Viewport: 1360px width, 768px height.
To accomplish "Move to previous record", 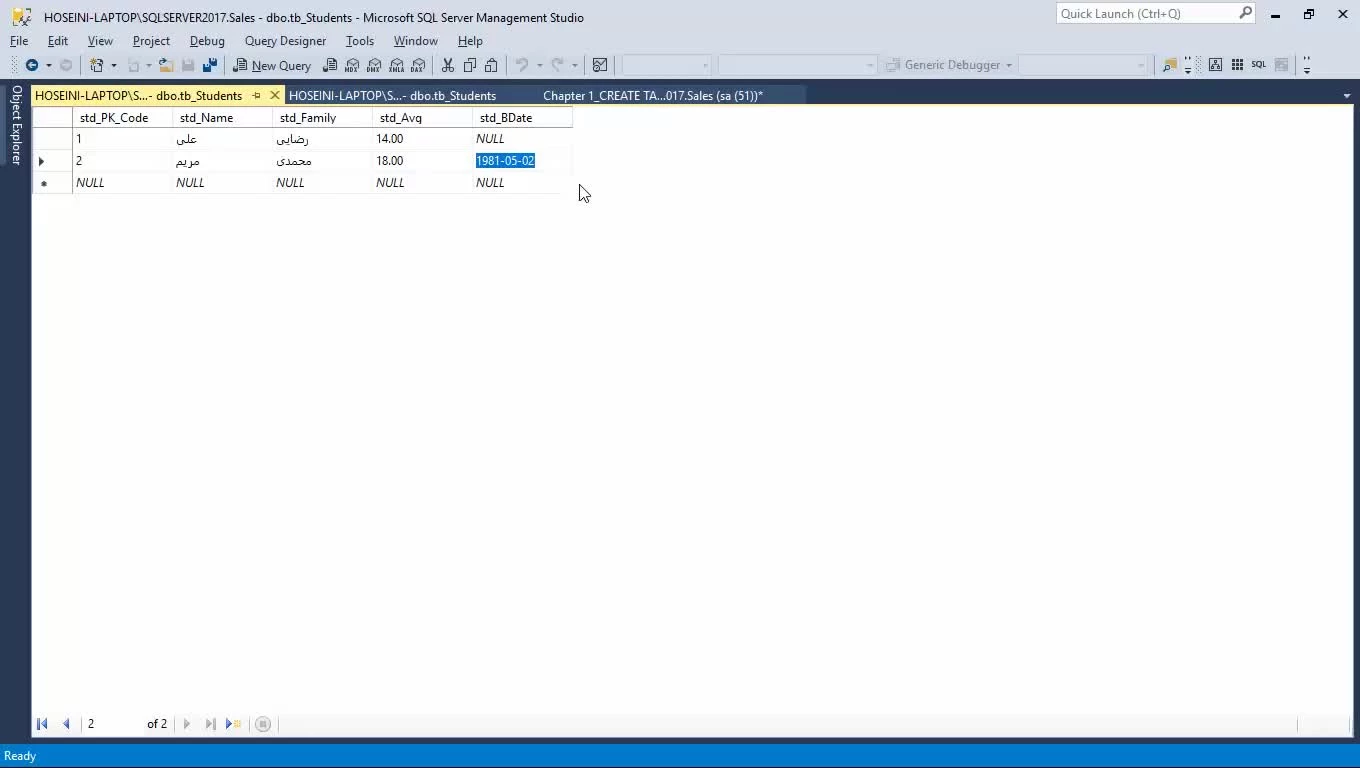I will click(66, 724).
